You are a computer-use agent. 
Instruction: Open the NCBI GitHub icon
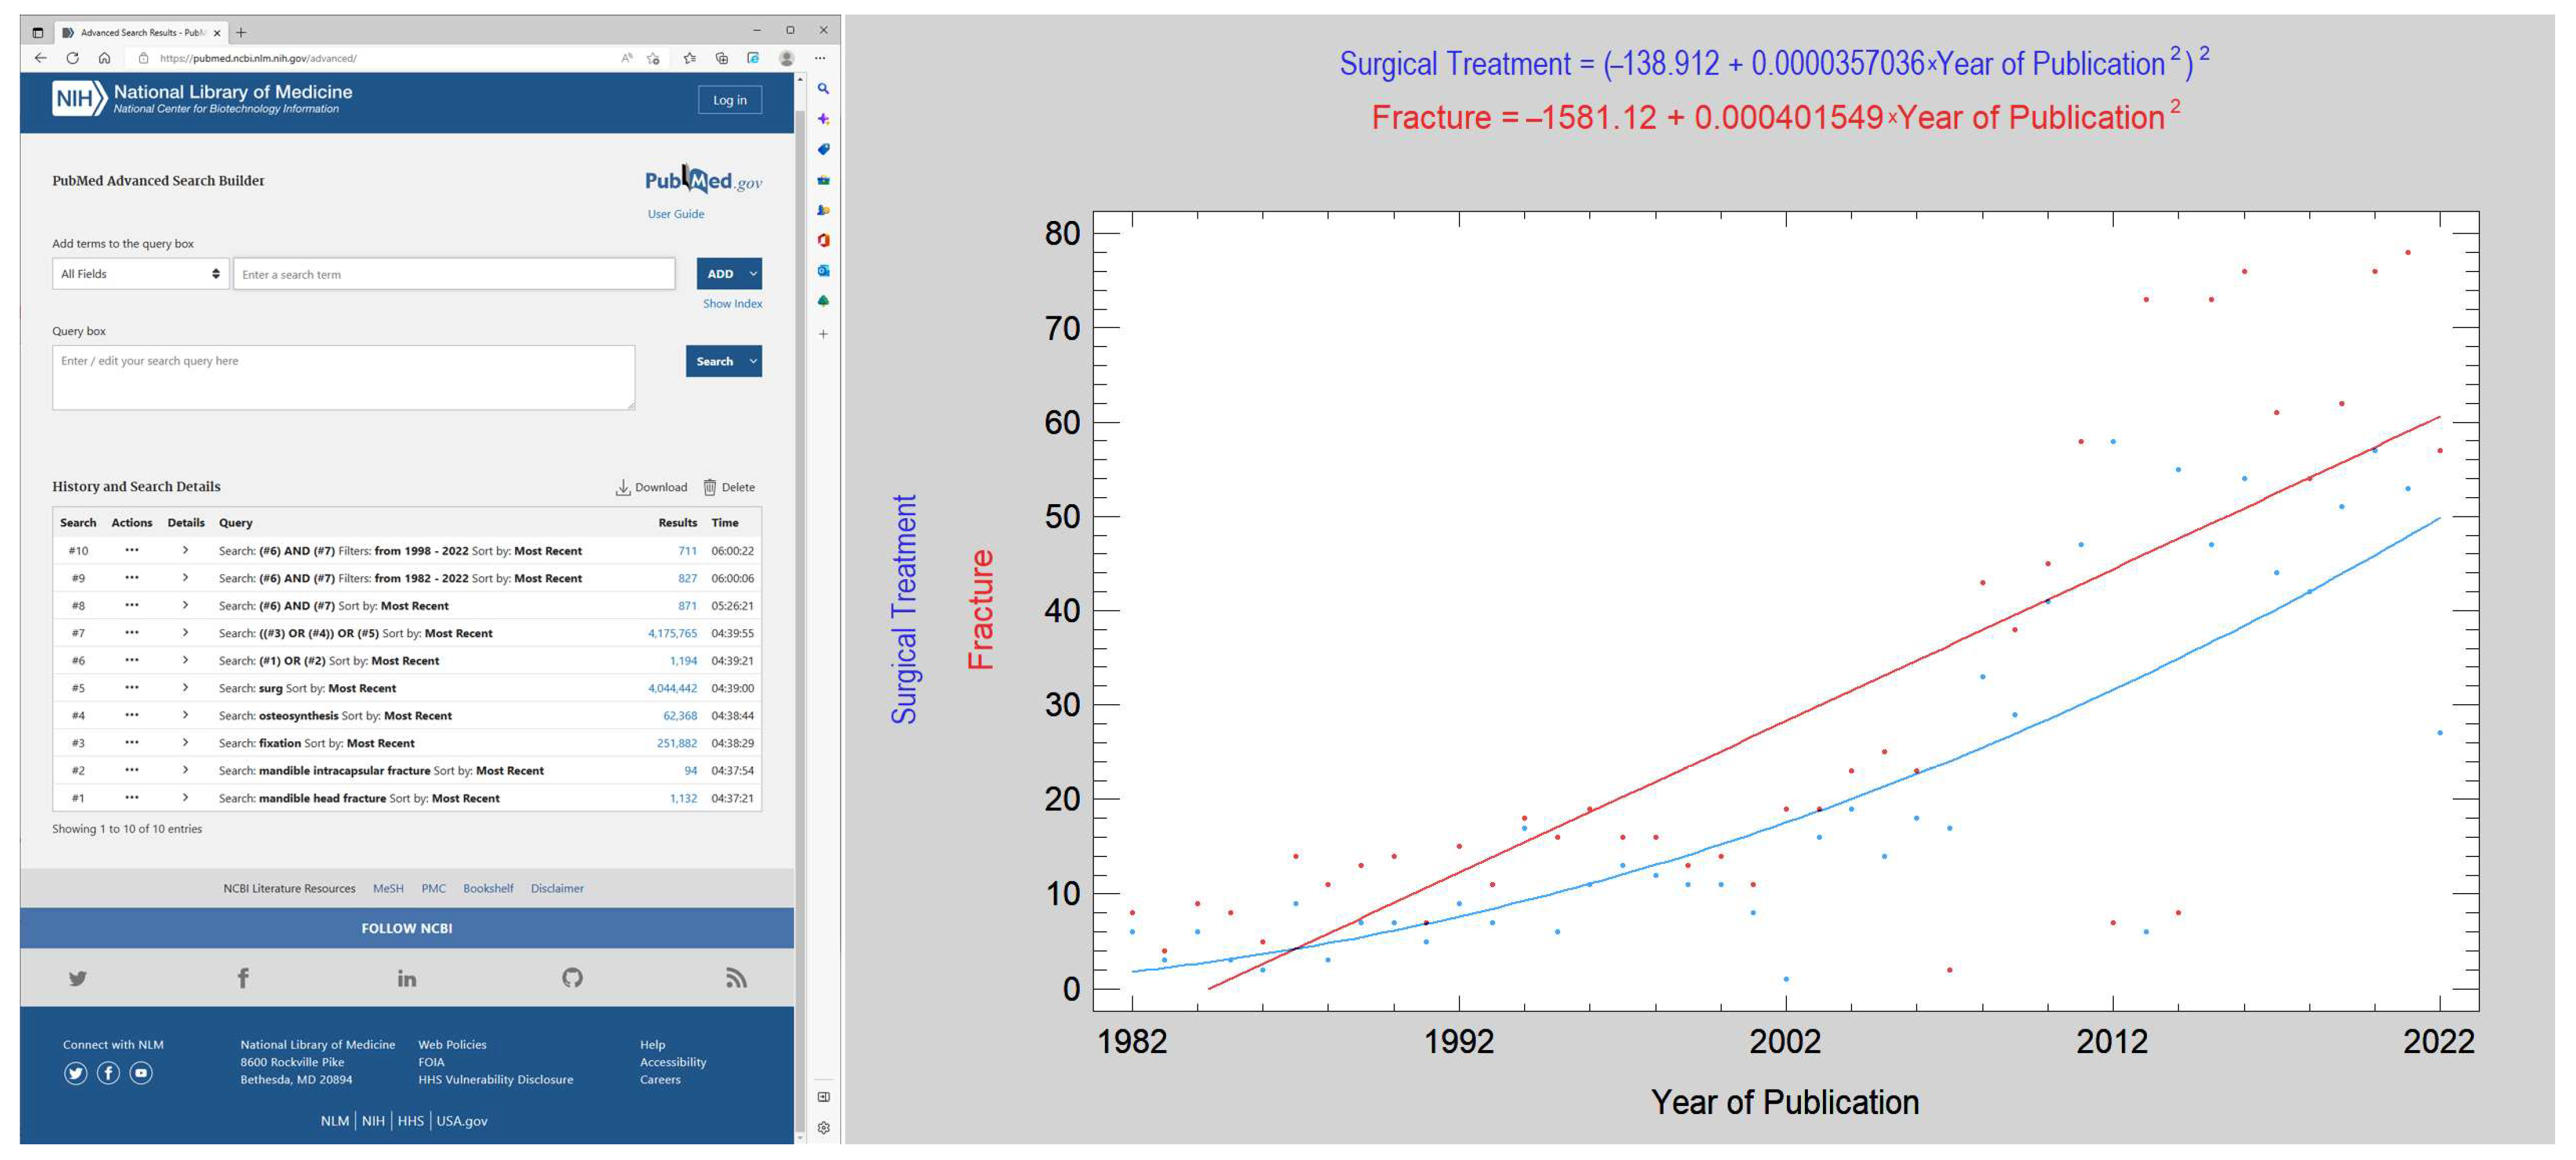tap(572, 978)
